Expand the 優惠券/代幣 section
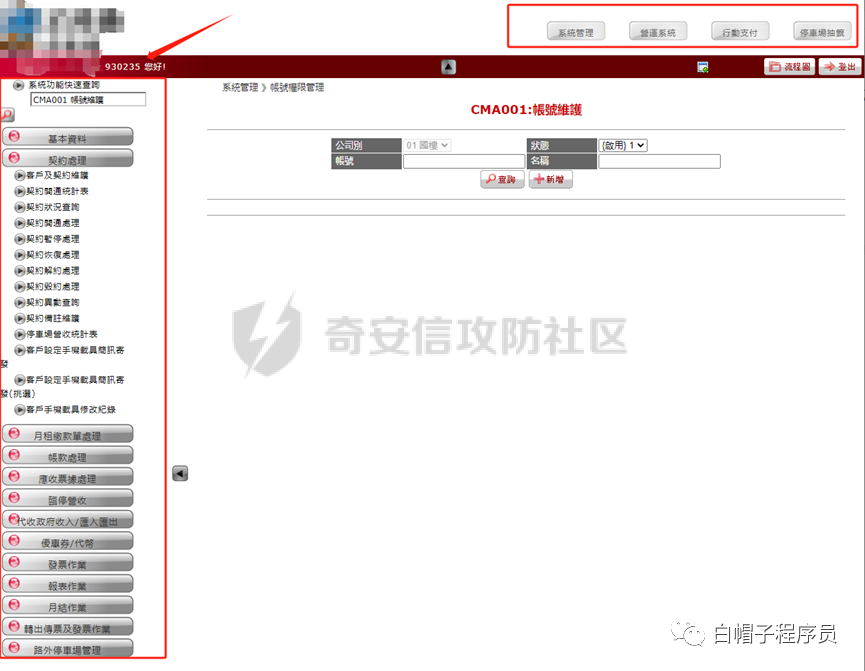This screenshot has height=671, width=865. pyautogui.click(x=67, y=541)
